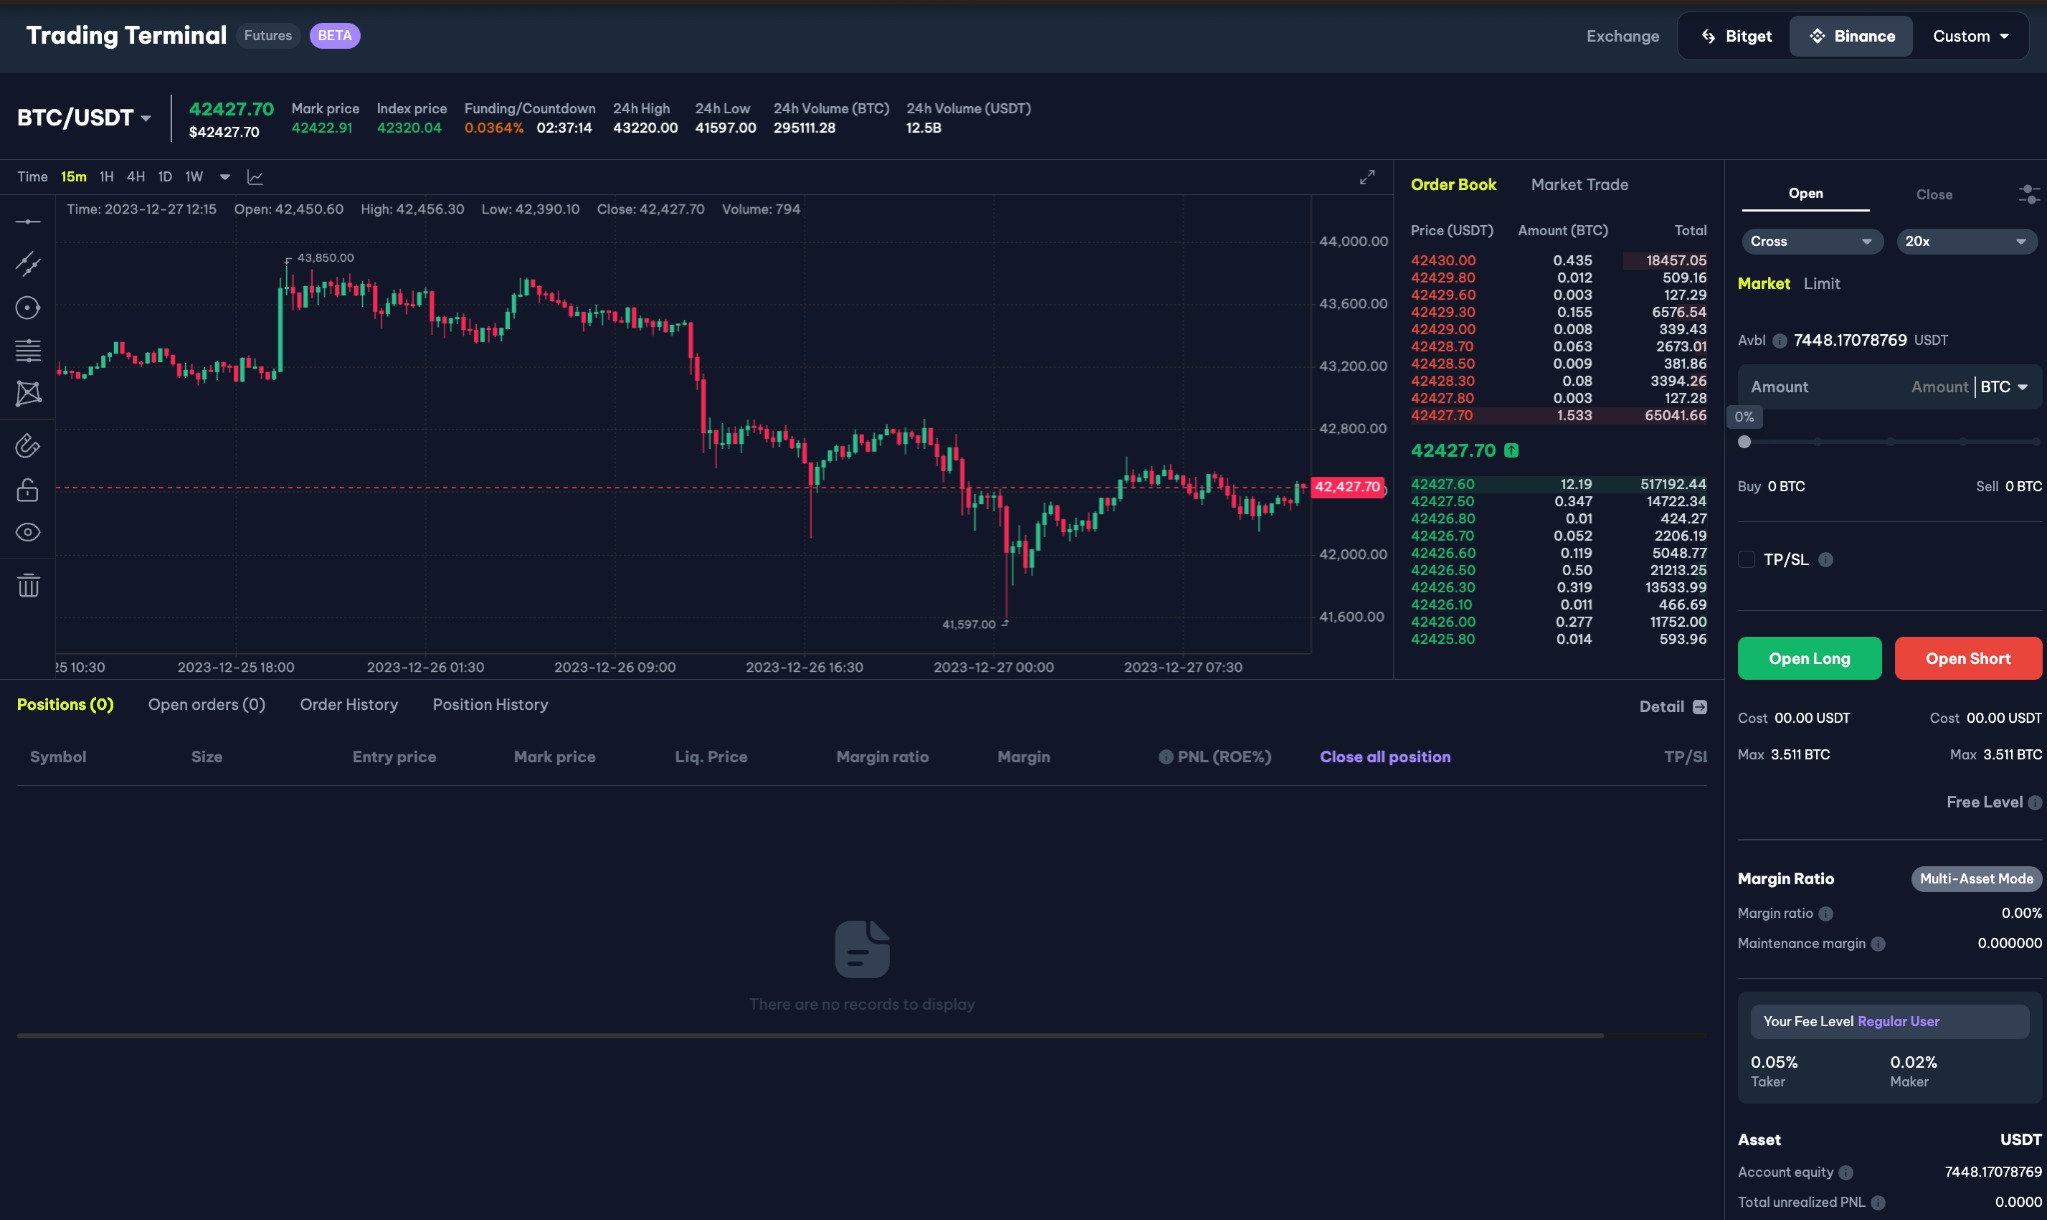Open the Cross margin dropdown

[x=1811, y=241]
